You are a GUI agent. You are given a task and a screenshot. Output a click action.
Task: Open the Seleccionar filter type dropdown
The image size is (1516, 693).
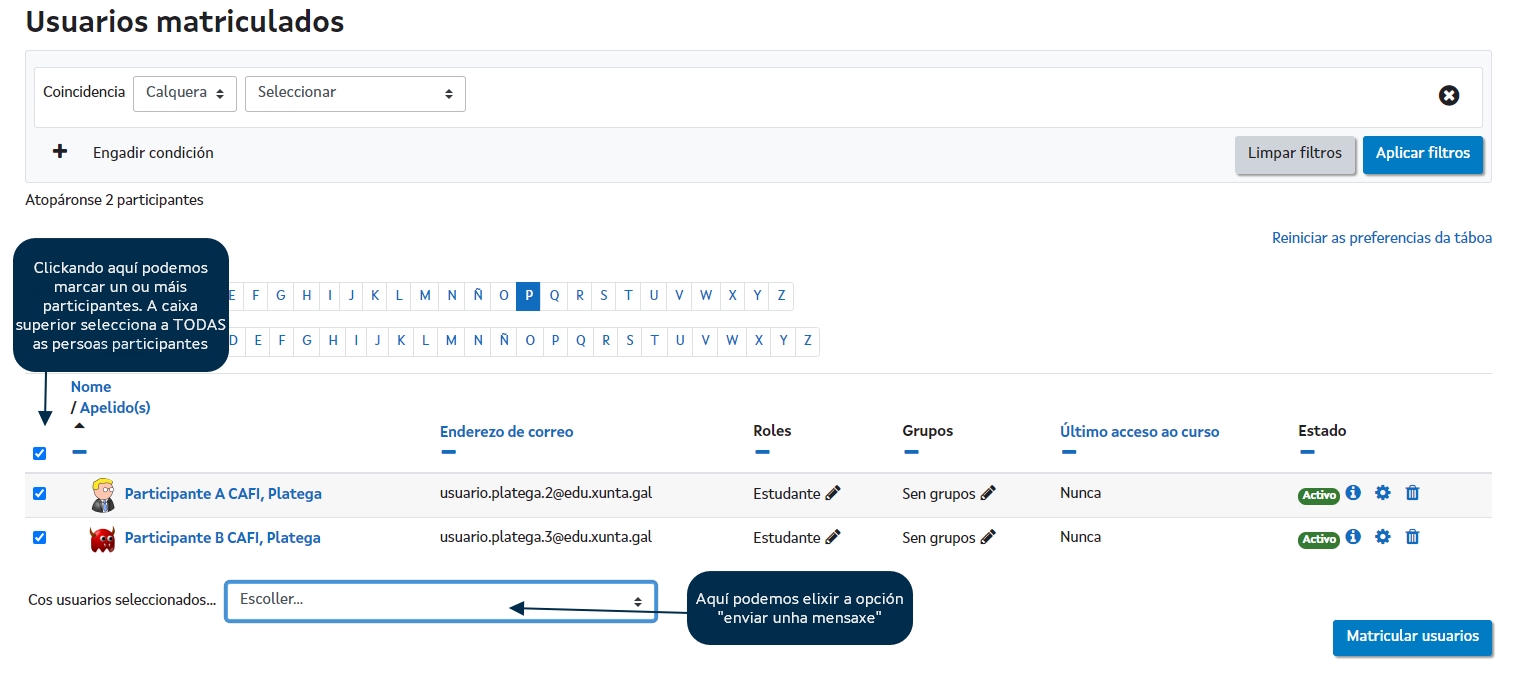click(x=355, y=93)
